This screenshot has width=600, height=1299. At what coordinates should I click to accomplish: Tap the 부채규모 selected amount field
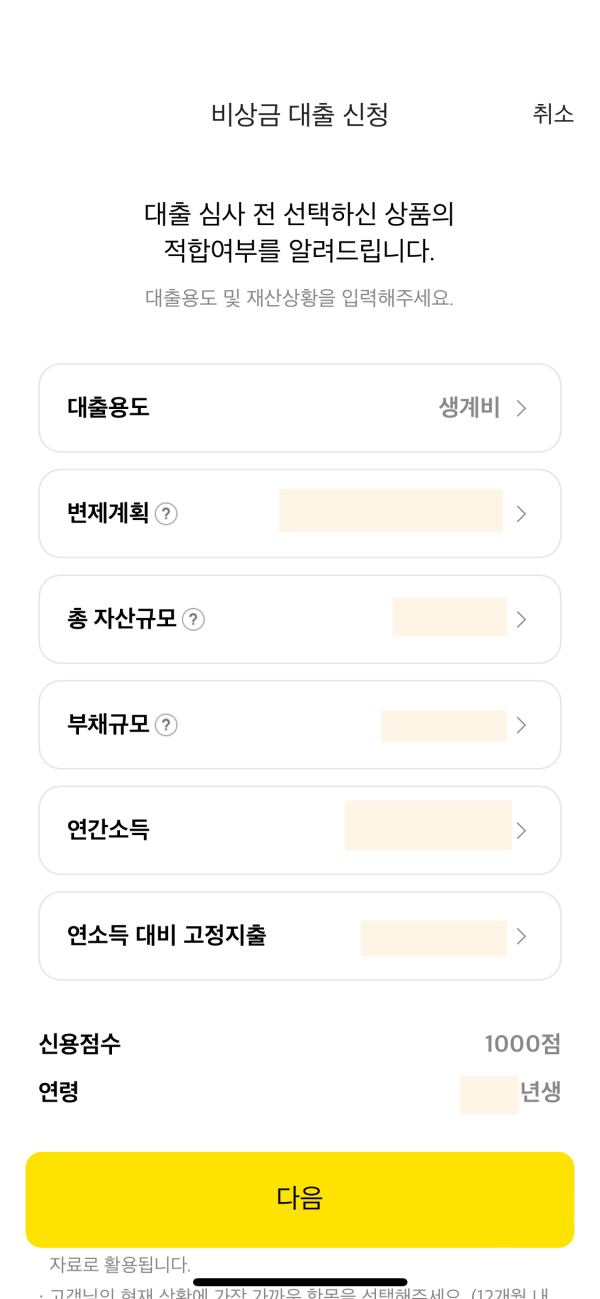click(x=444, y=726)
